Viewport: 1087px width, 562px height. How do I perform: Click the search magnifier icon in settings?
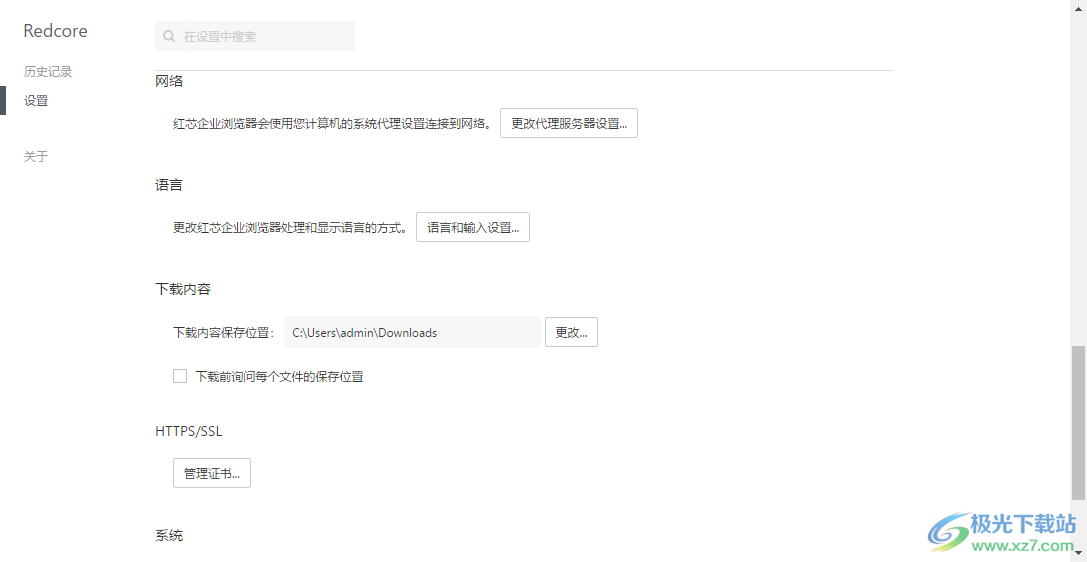coord(168,36)
